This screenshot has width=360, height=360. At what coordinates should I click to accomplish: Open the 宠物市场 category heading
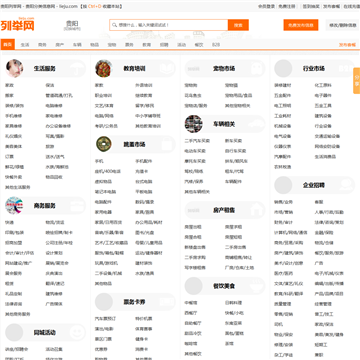(x=224, y=69)
